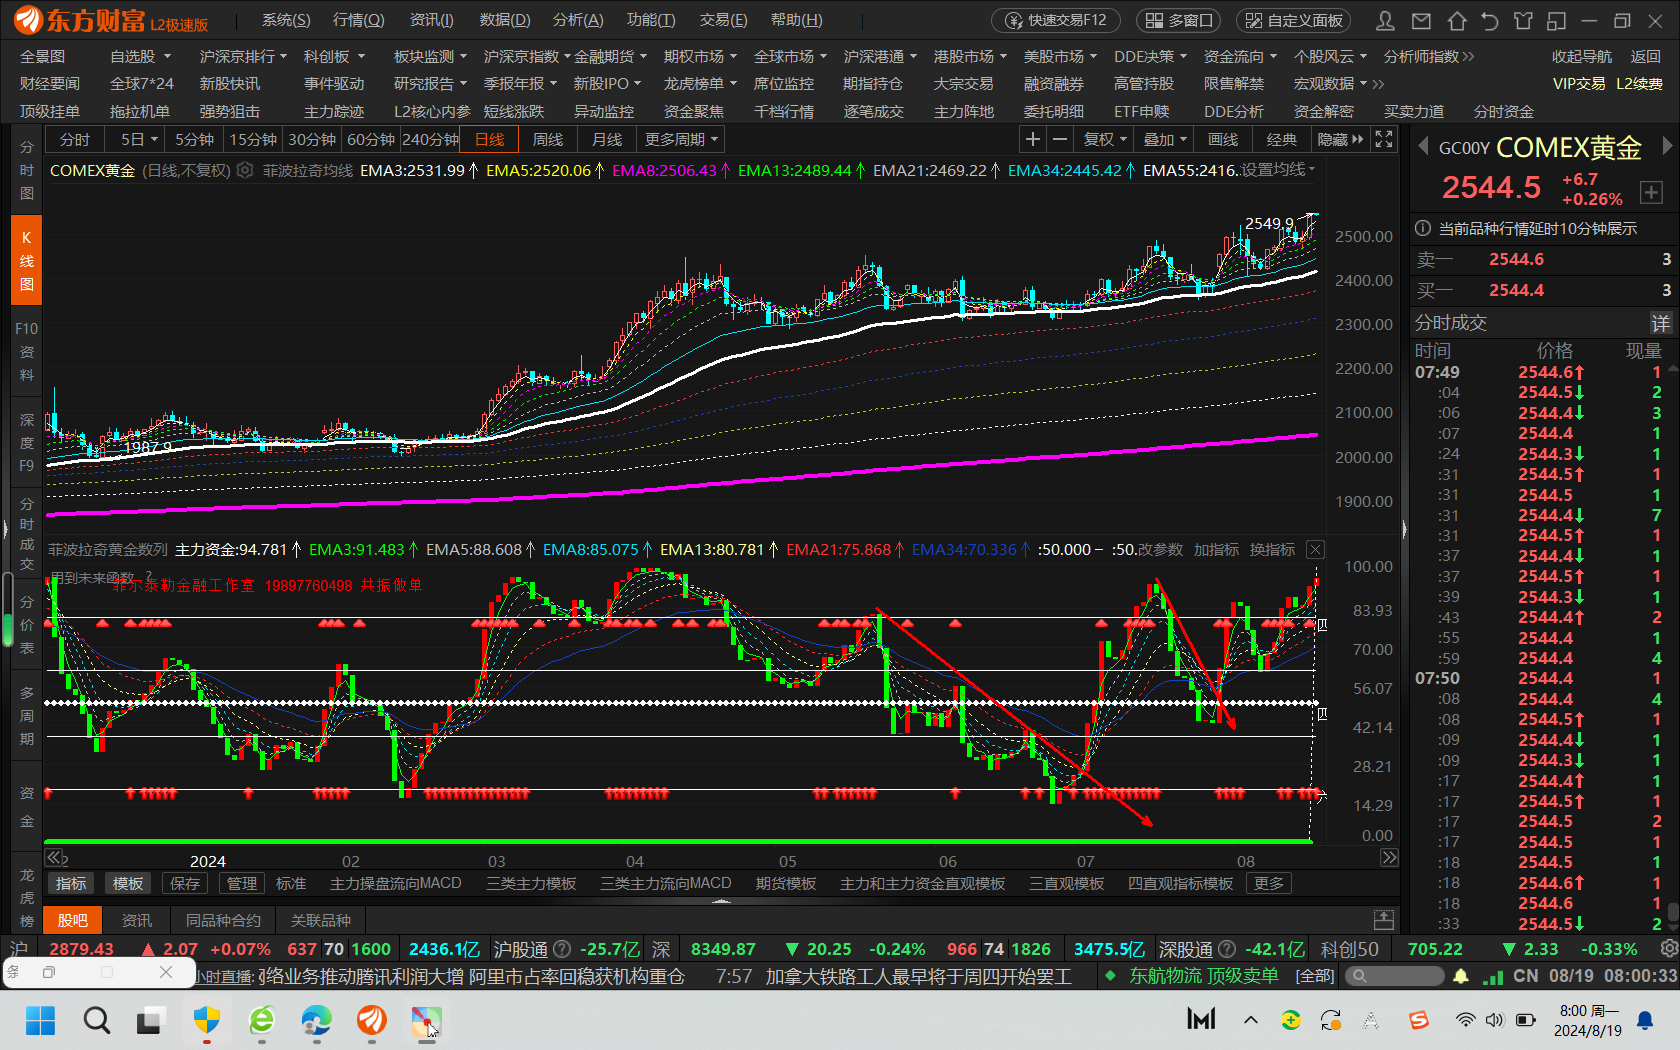Open 叠加 overlay dropdown
The width and height of the screenshot is (1680, 1050).
coord(1165,139)
